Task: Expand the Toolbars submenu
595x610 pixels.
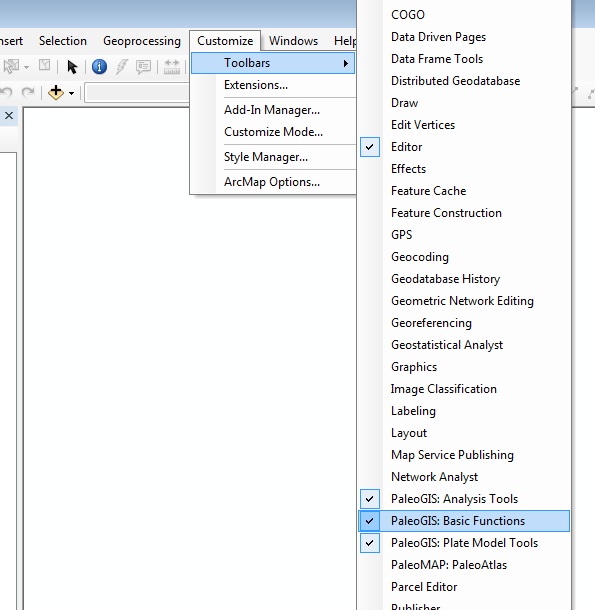Action: tap(273, 63)
